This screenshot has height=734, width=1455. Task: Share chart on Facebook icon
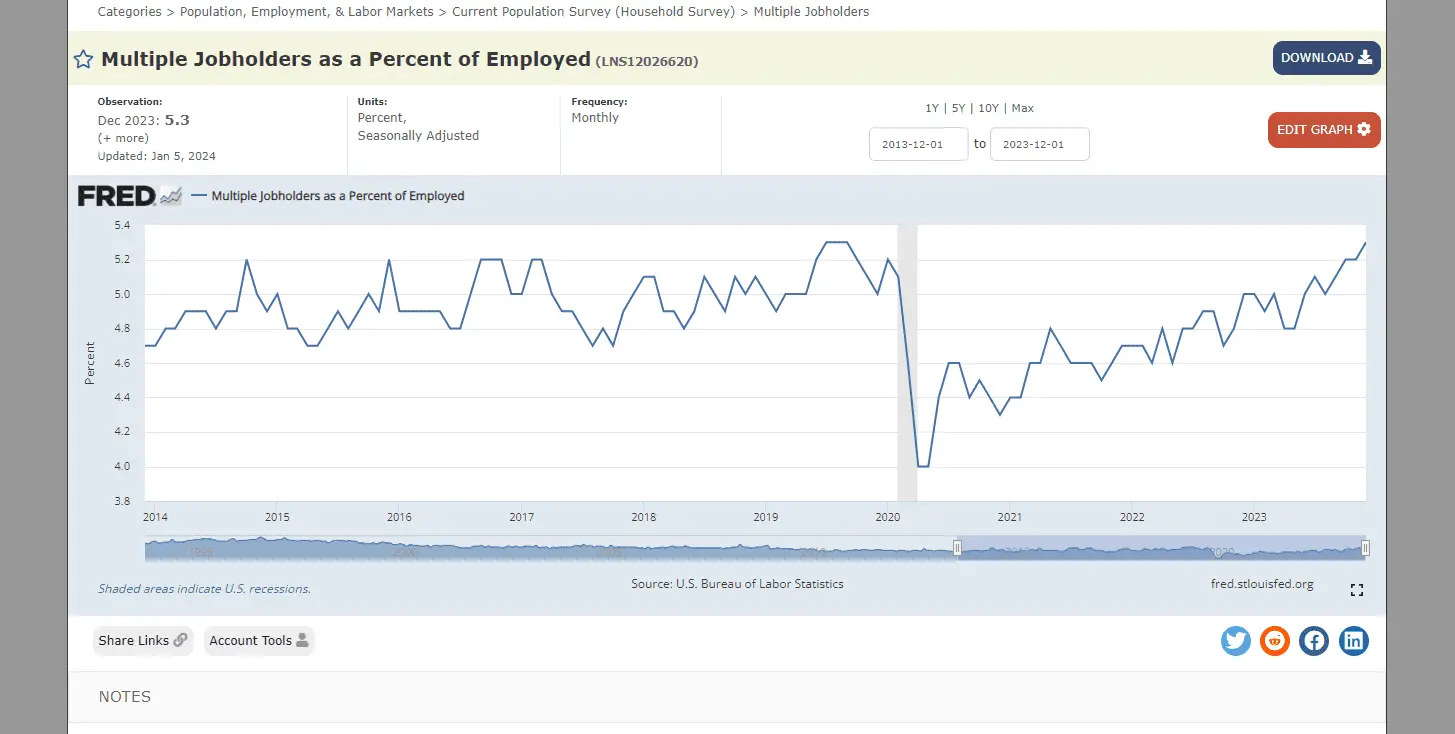point(1314,641)
